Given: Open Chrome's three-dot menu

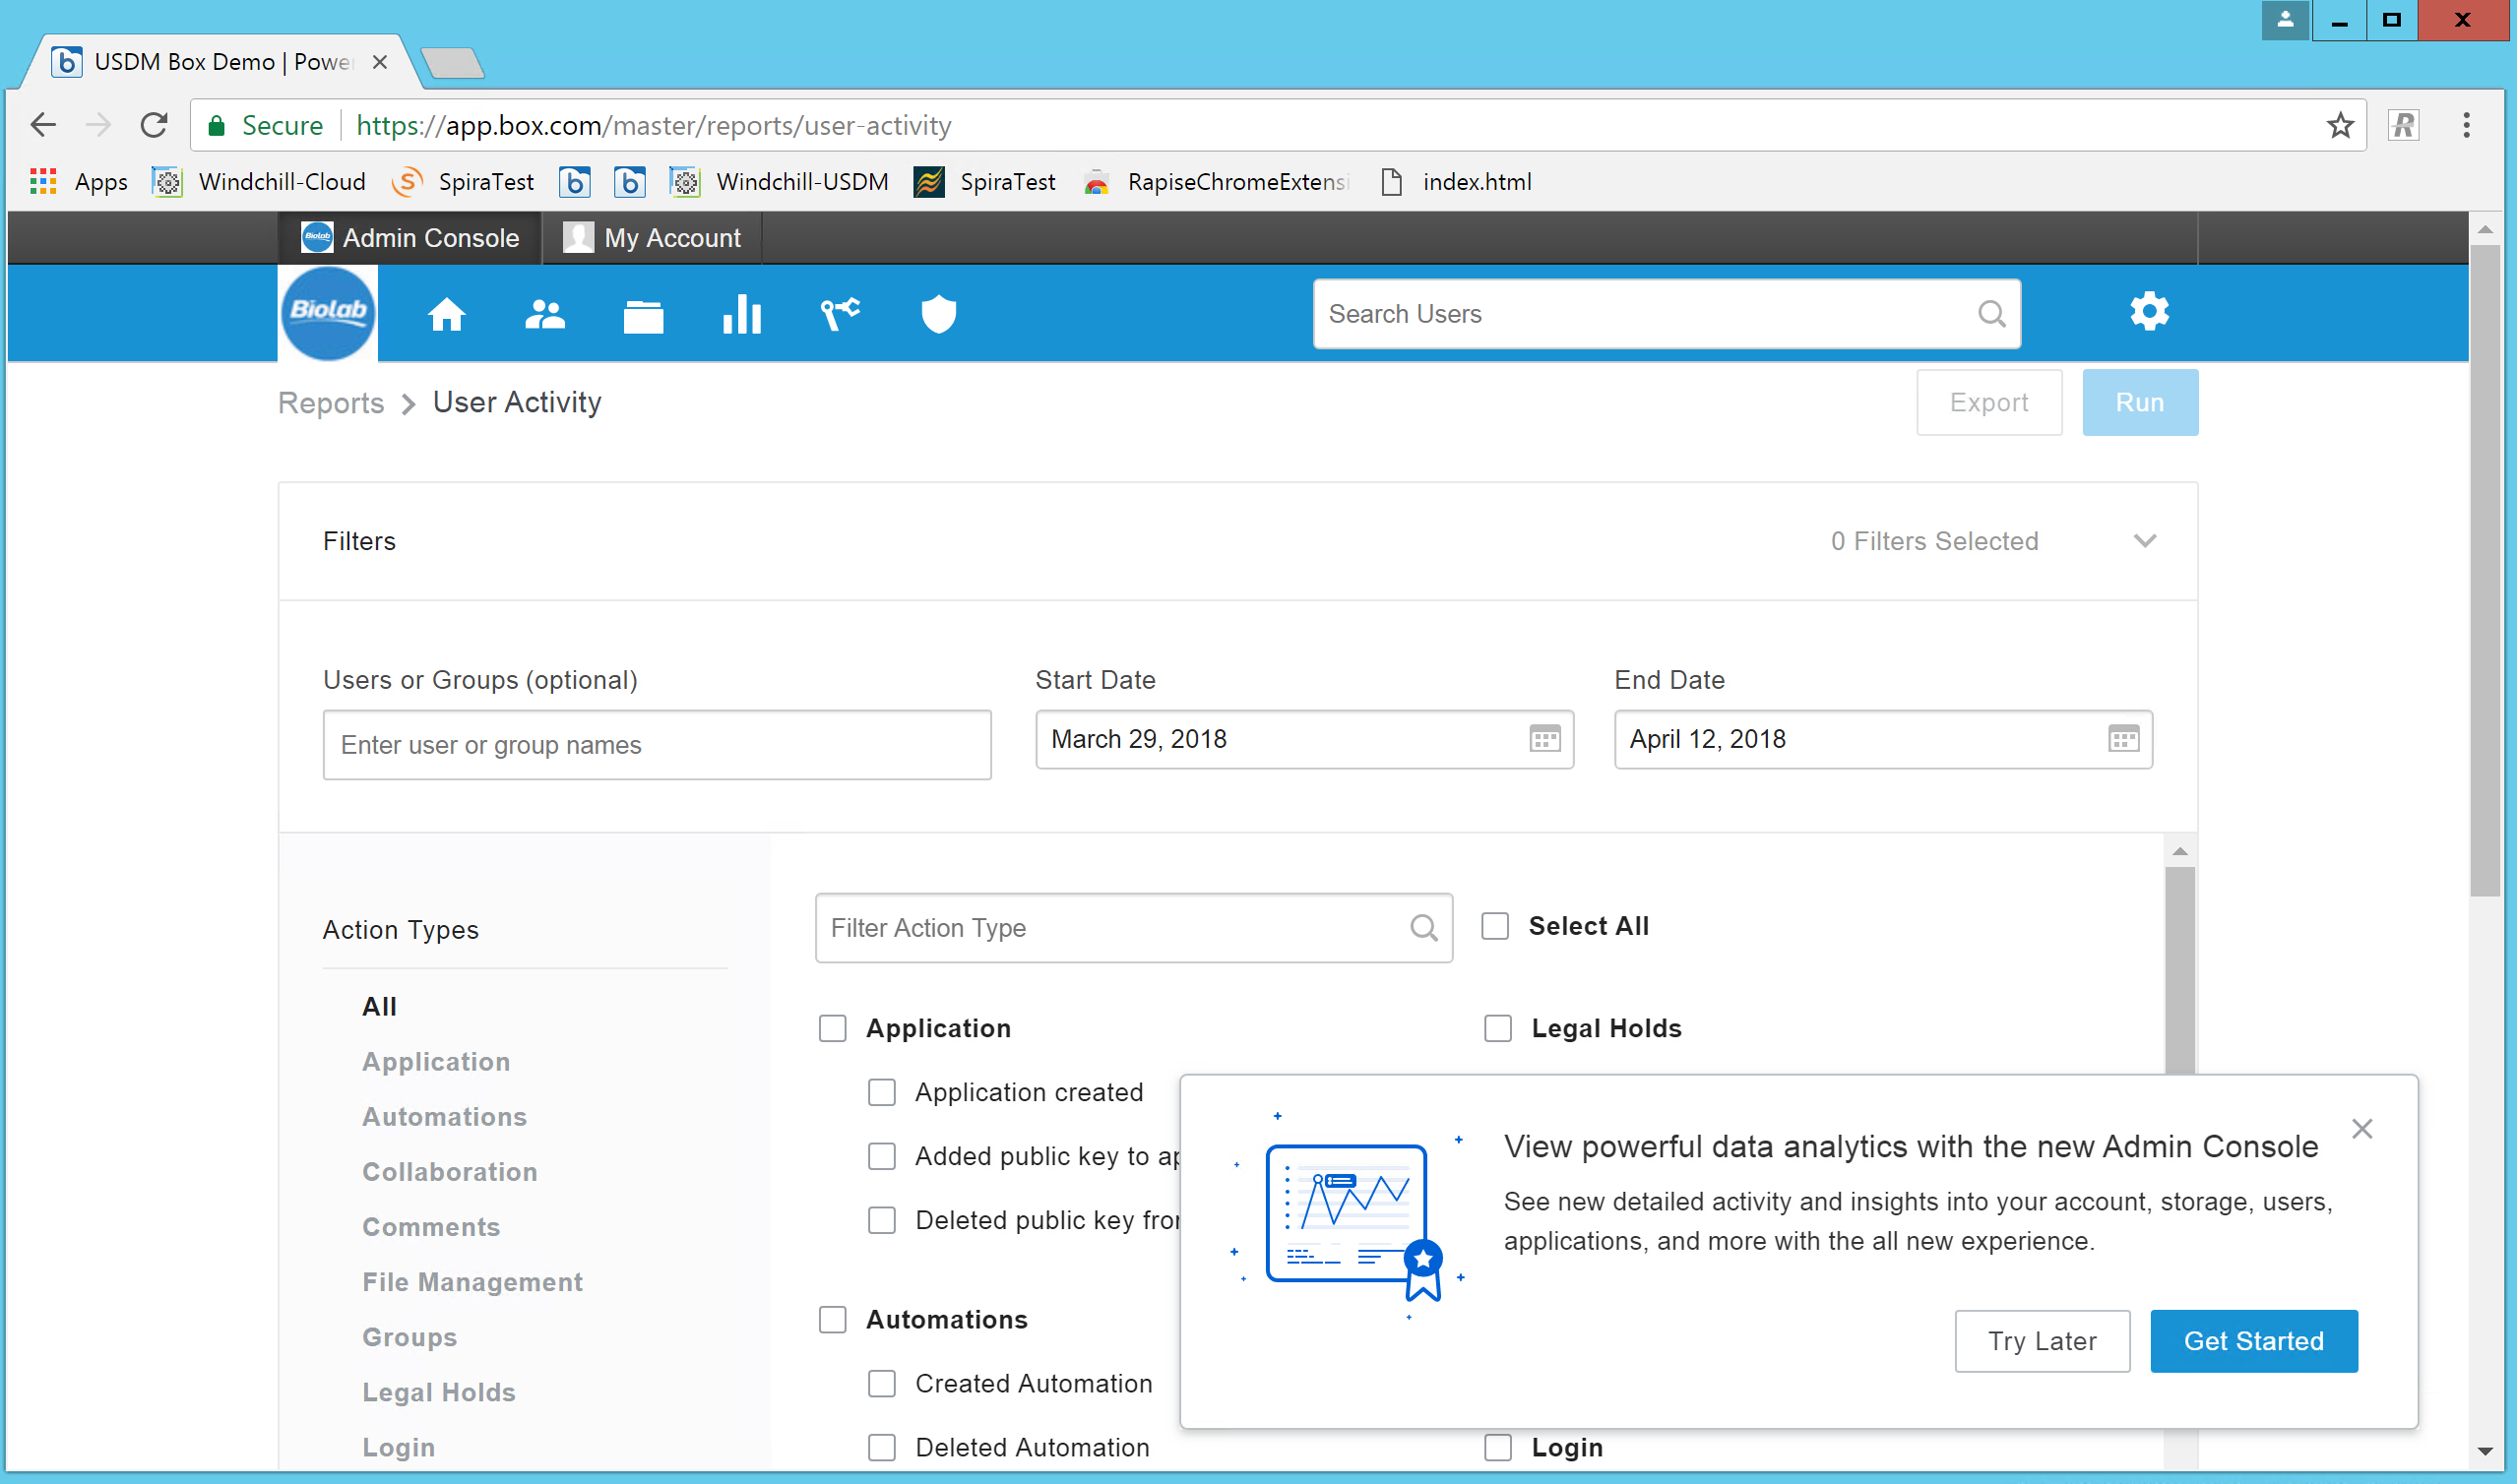Looking at the screenshot, I should pyautogui.click(x=2466, y=125).
